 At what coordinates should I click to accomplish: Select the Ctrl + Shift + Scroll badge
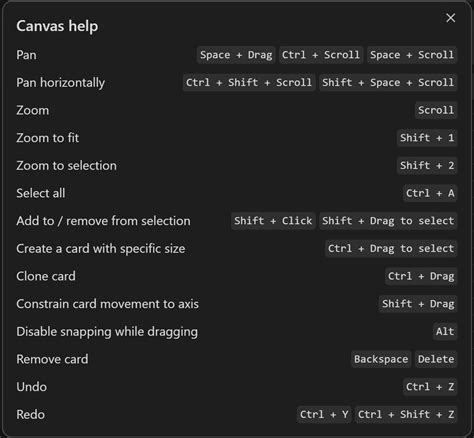pos(249,83)
